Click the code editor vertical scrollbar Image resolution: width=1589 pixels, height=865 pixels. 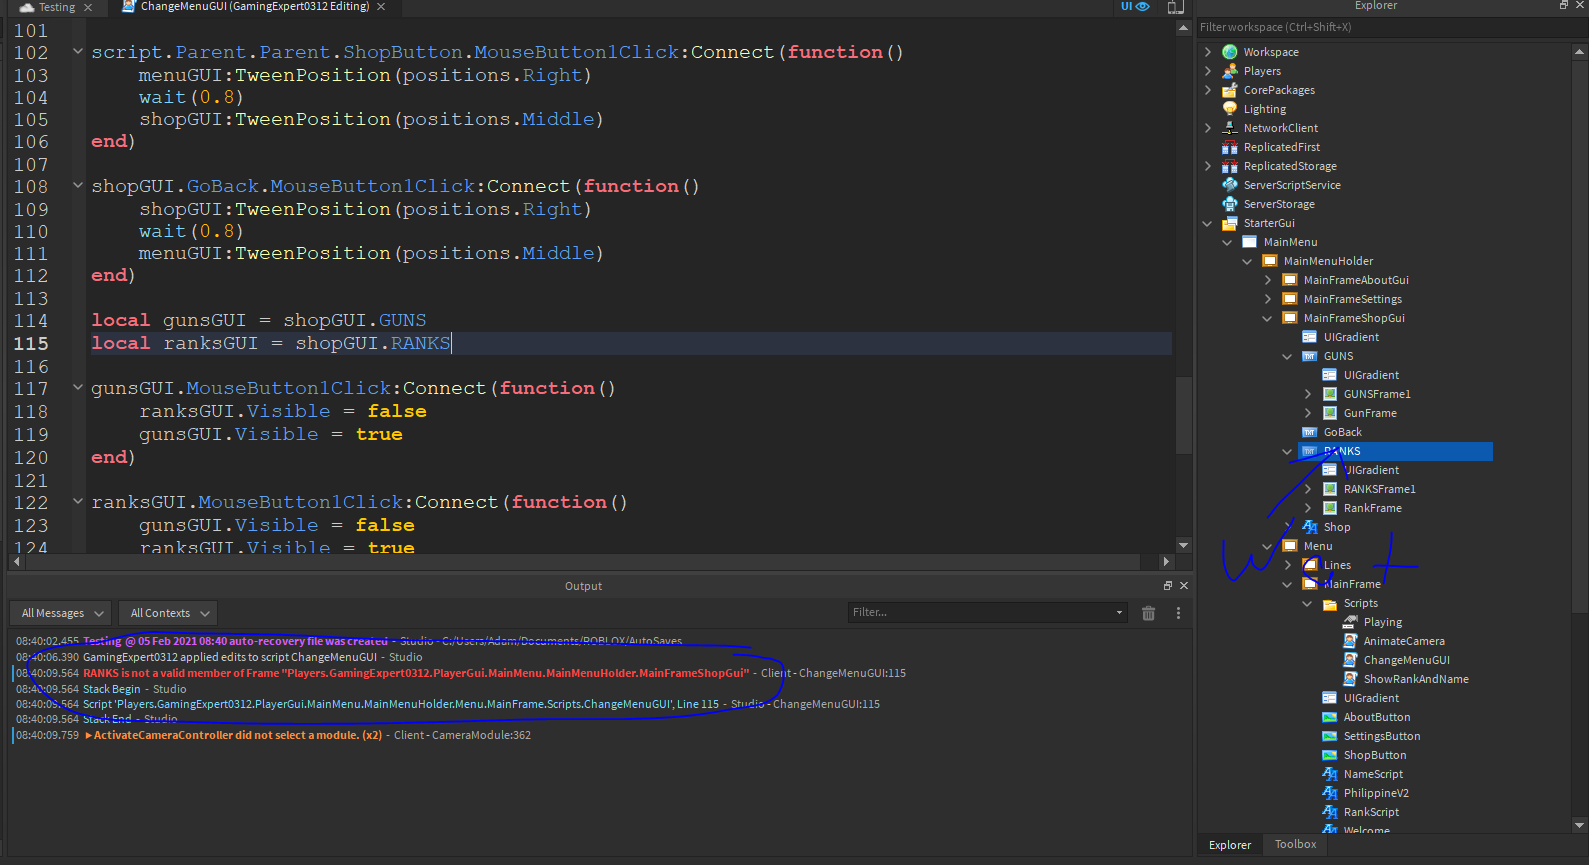click(x=1183, y=415)
